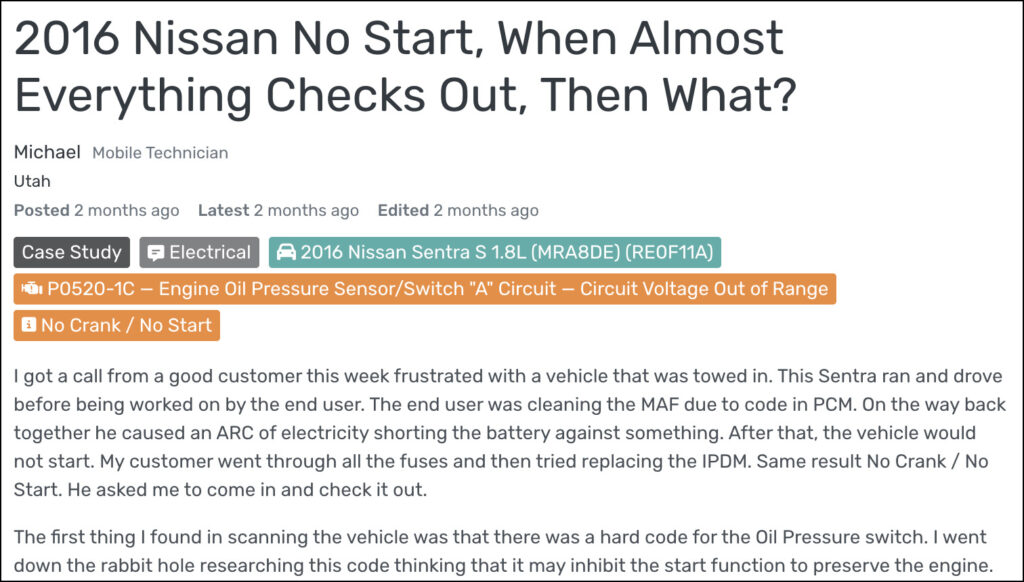The width and height of the screenshot is (1024, 582).
Task: Click the P0520-1C Engine Oil Pressure code tag
Action: (424, 289)
